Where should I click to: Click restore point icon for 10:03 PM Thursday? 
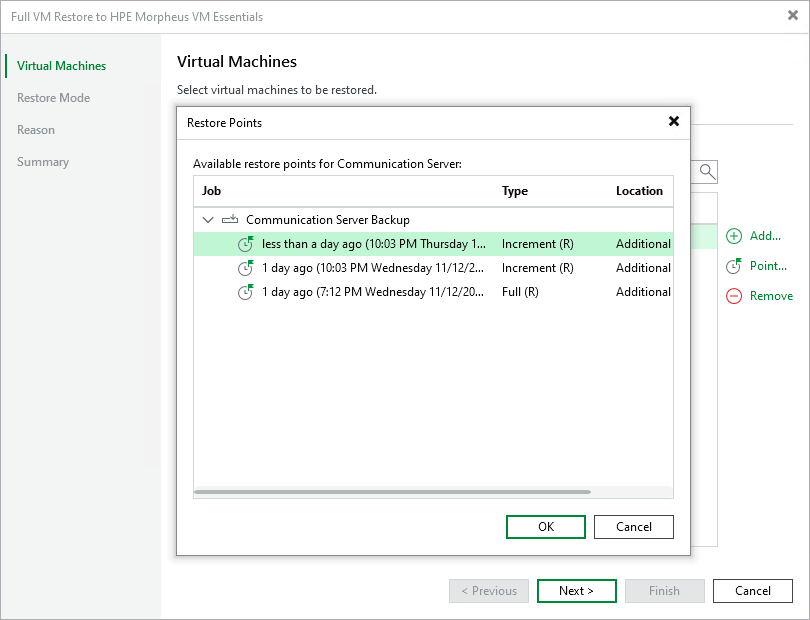(x=246, y=244)
